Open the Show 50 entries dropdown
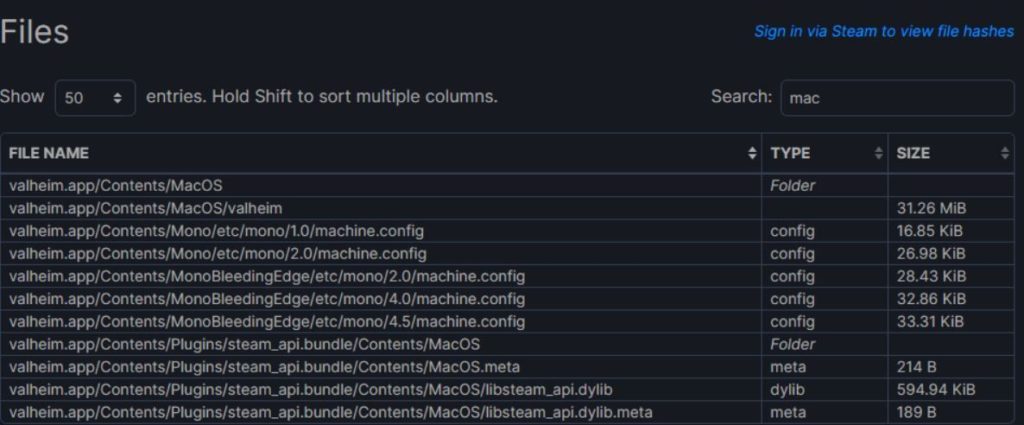 [95, 98]
